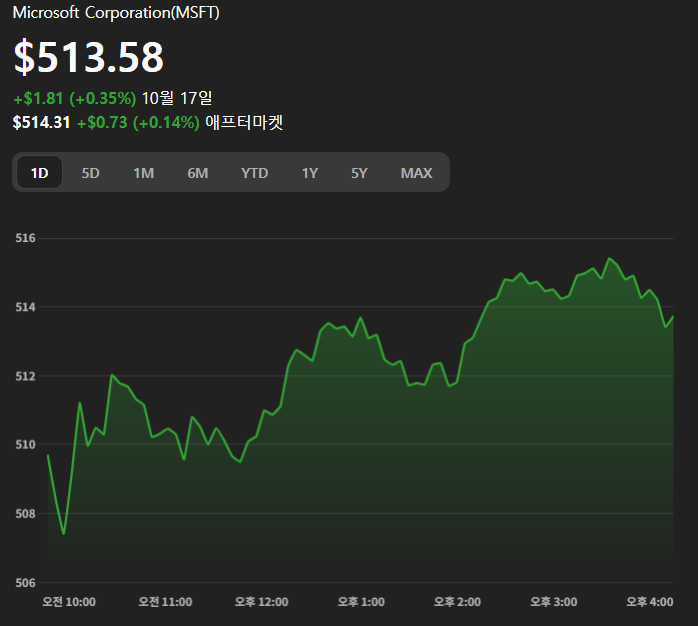The width and height of the screenshot is (698, 626).
Task: Click the chart's highest peak near 515.4
Action: click(609, 258)
